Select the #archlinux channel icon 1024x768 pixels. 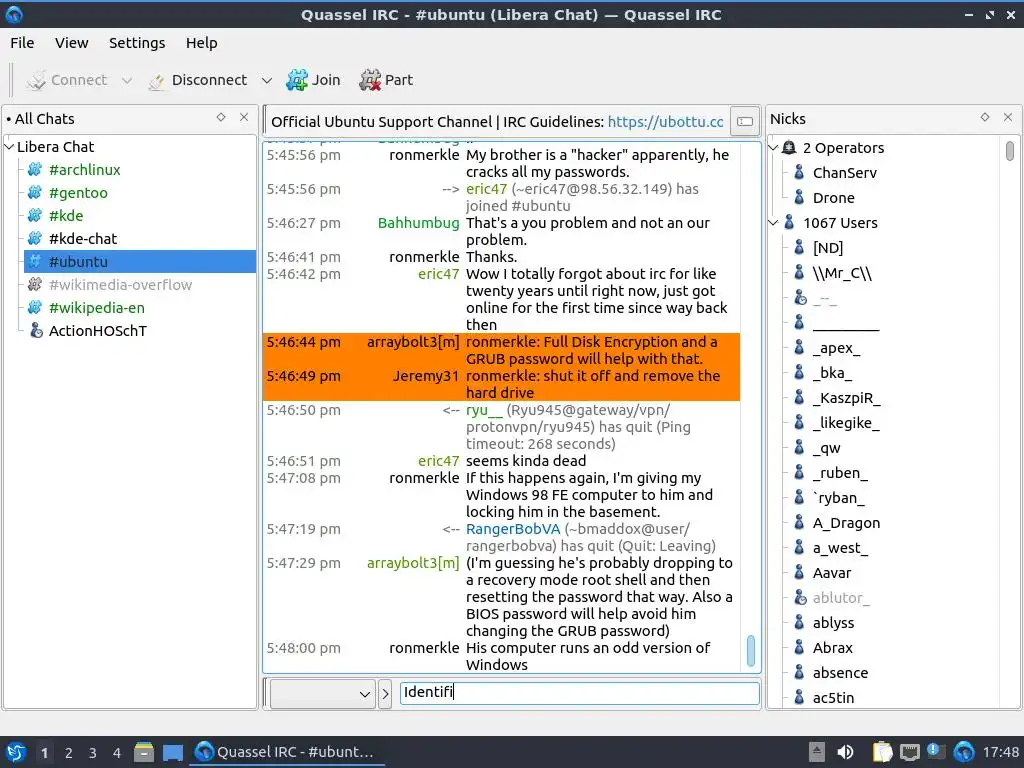click(35, 170)
